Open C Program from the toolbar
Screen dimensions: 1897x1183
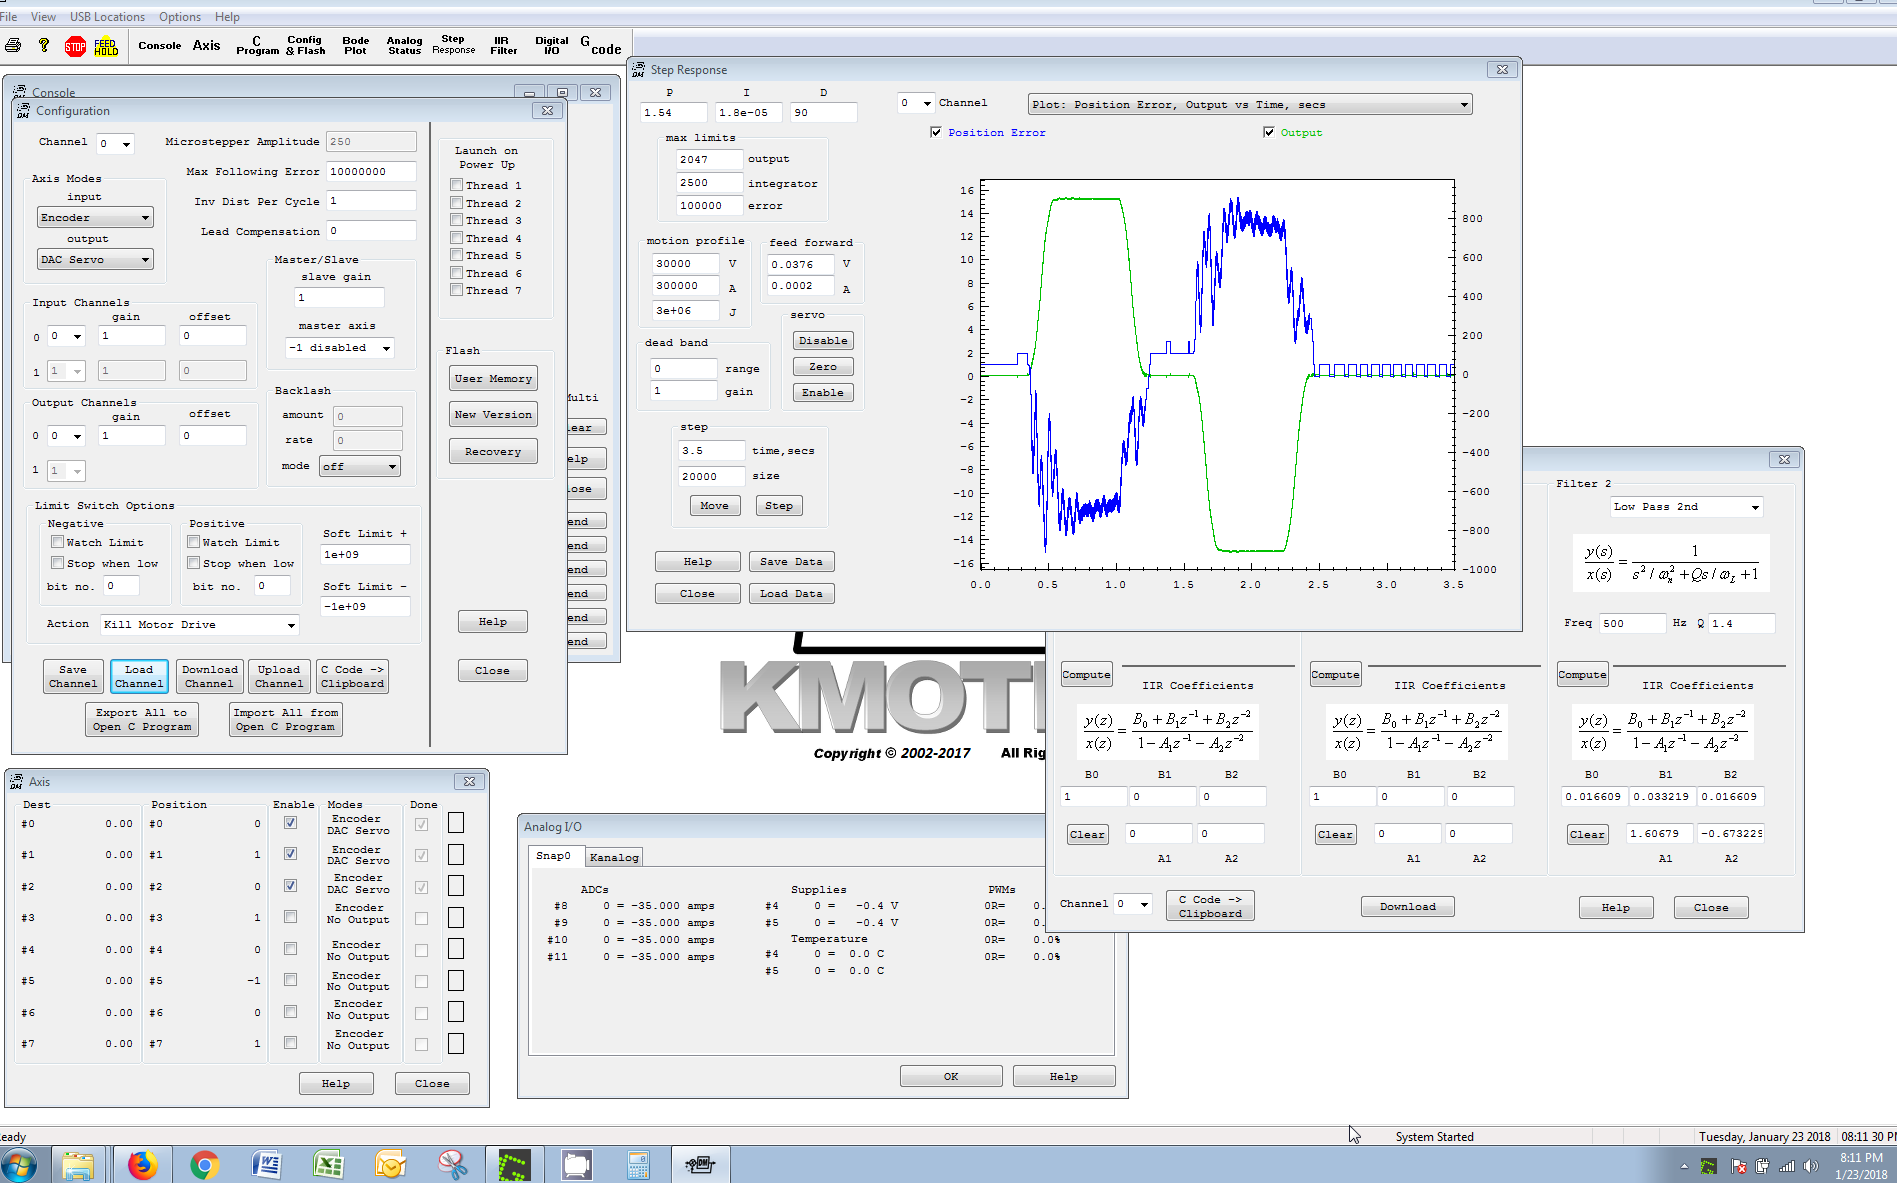pyautogui.click(x=257, y=46)
